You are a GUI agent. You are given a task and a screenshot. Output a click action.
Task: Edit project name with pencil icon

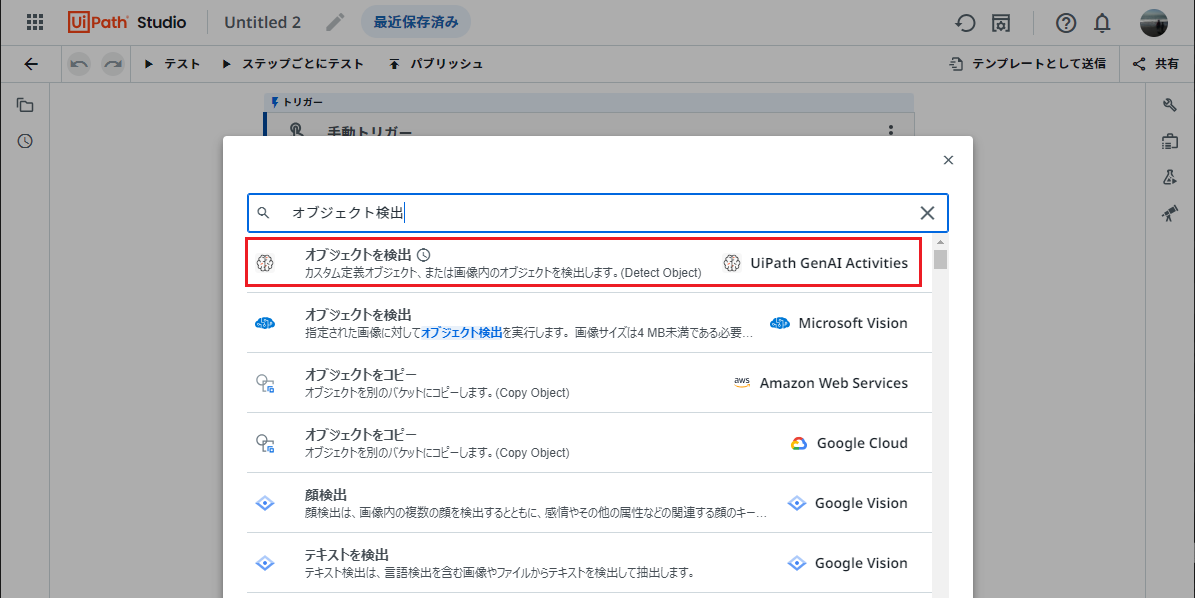[x=335, y=22]
